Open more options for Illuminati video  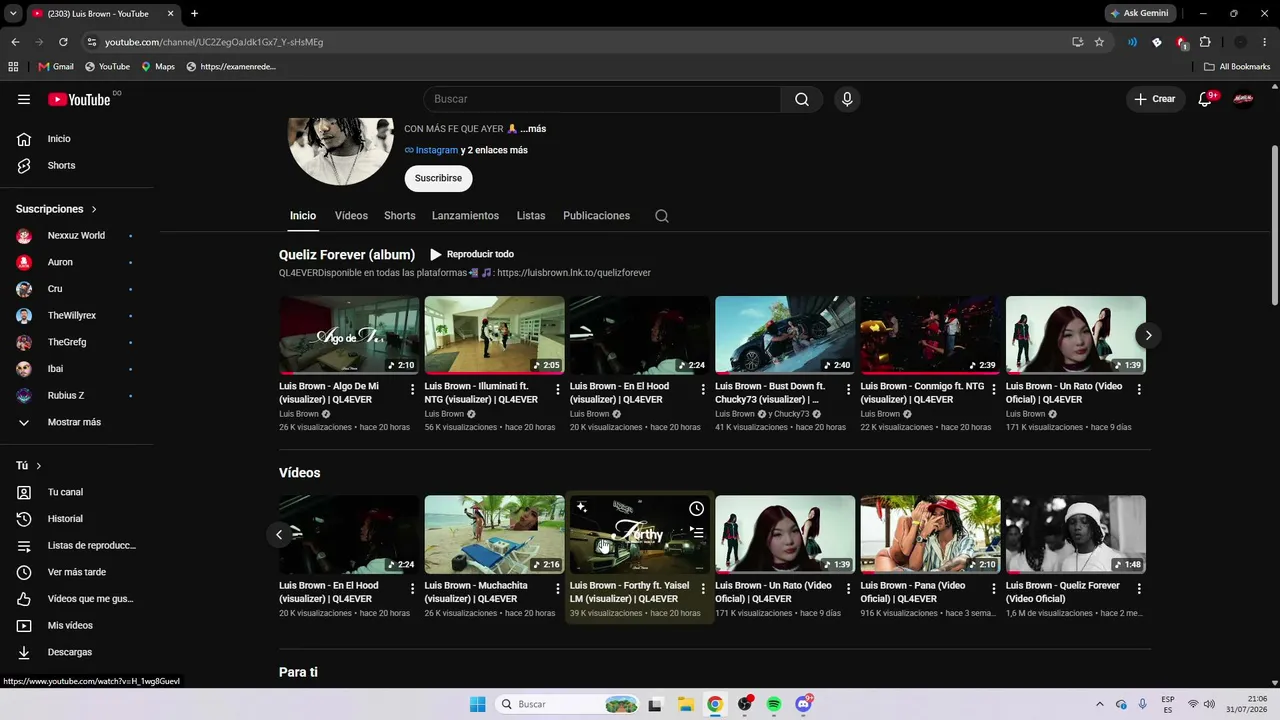point(558,390)
